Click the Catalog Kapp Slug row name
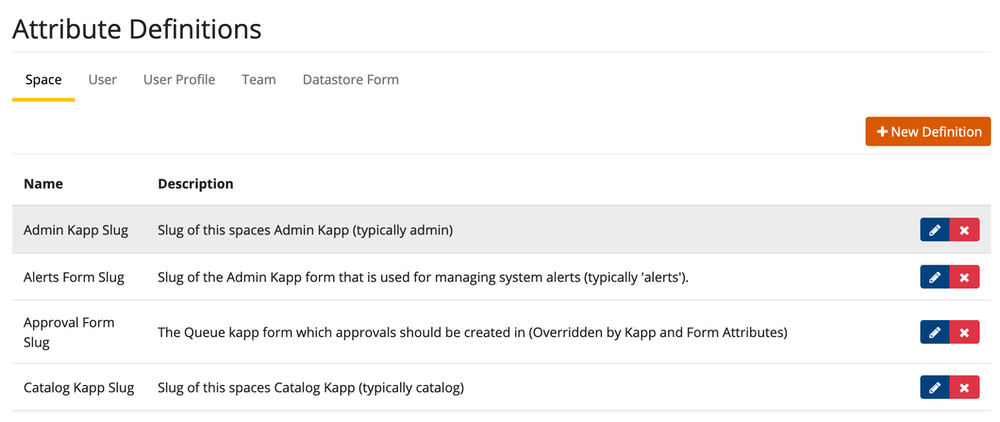The width and height of the screenshot is (1000, 422). (x=79, y=387)
